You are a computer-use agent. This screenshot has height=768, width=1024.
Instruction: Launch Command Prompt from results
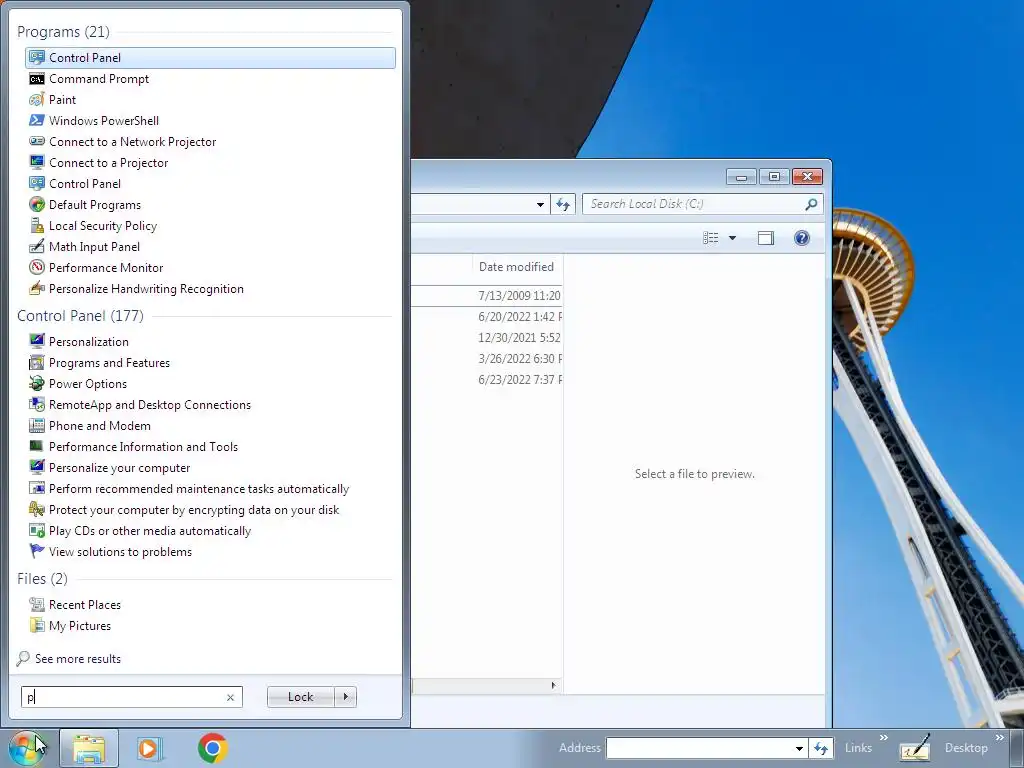point(99,78)
